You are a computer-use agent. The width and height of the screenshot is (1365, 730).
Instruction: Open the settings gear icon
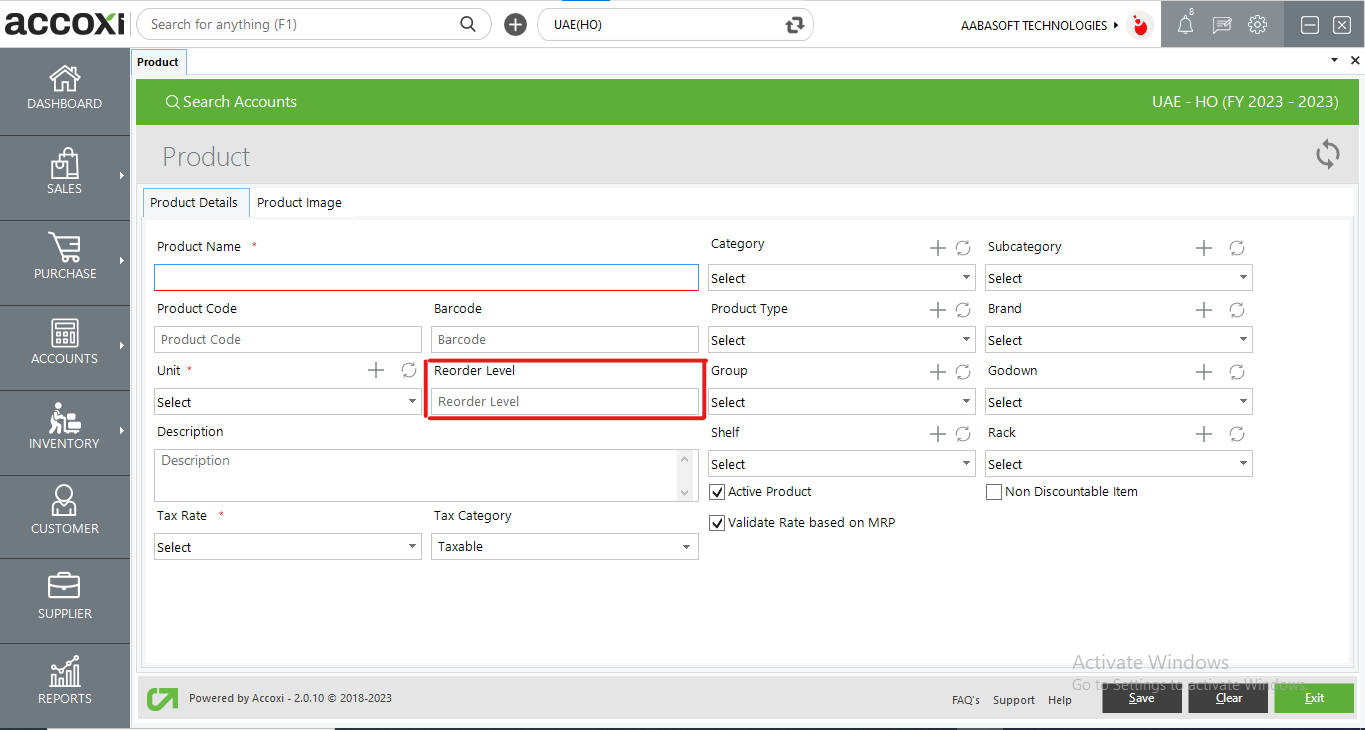point(1257,26)
